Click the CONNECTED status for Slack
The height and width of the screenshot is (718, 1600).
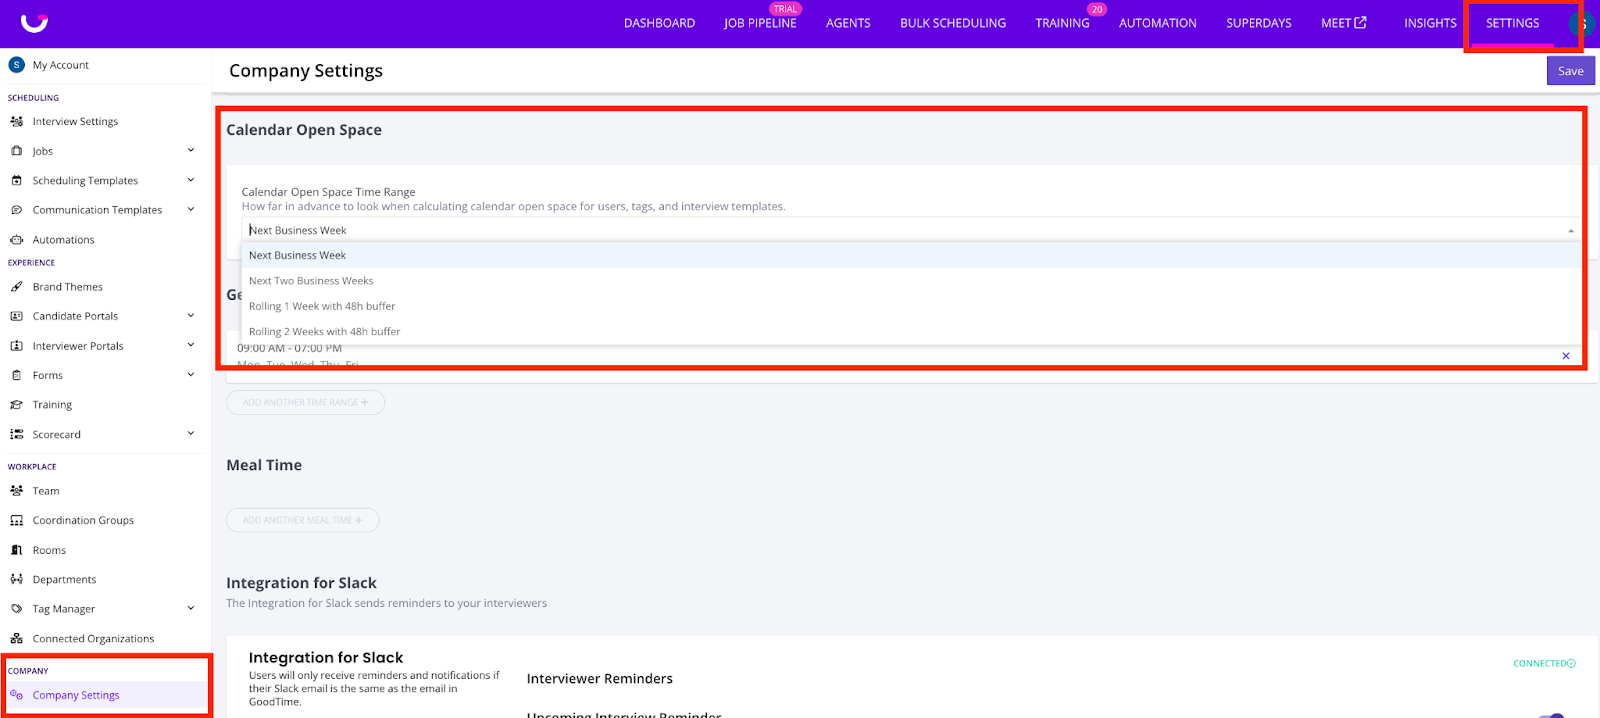point(1544,663)
